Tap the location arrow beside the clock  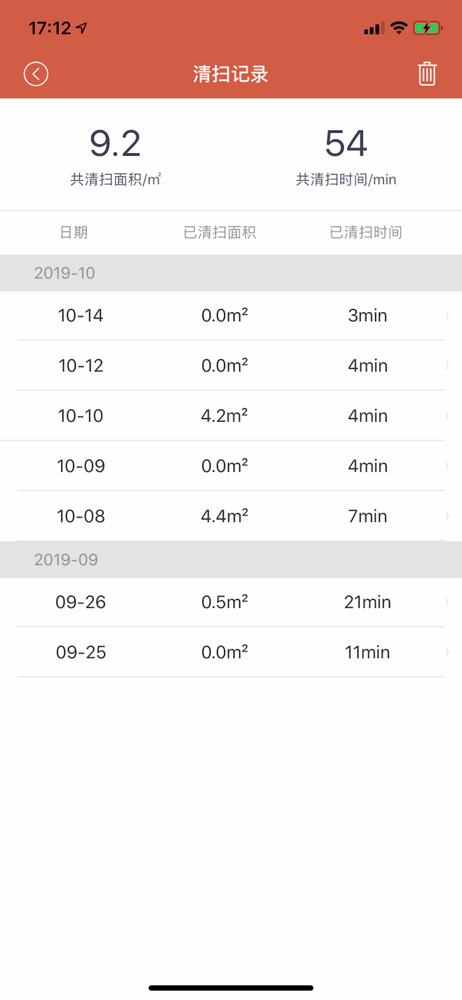coord(81,28)
